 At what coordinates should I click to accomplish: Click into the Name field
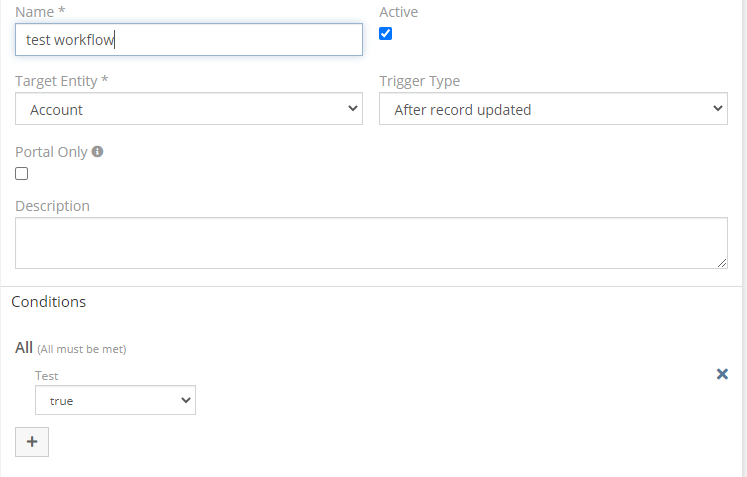189,40
